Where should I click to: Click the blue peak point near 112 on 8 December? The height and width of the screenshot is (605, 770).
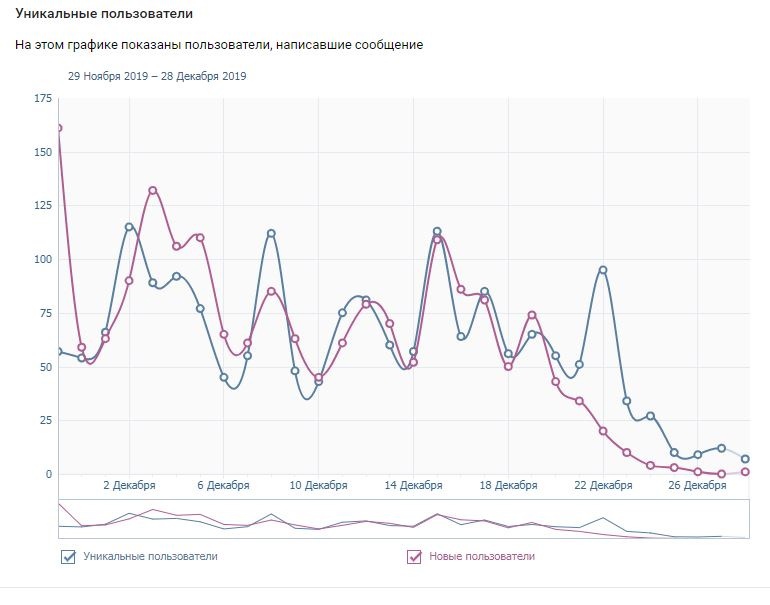click(x=271, y=233)
